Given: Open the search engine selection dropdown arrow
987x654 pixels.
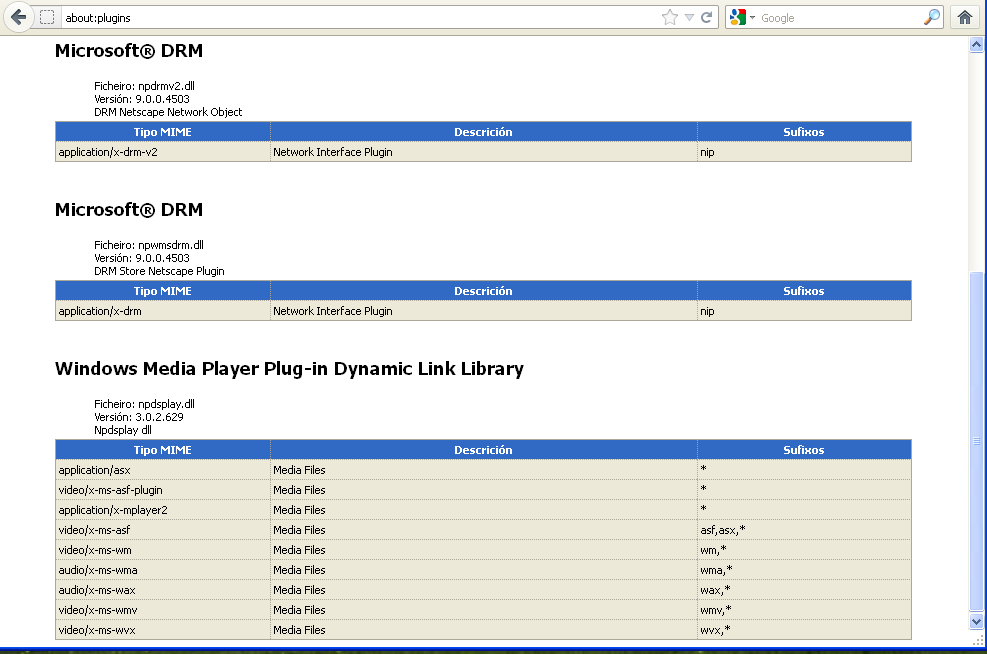Looking at the screenshot, I should coord(752,18).
